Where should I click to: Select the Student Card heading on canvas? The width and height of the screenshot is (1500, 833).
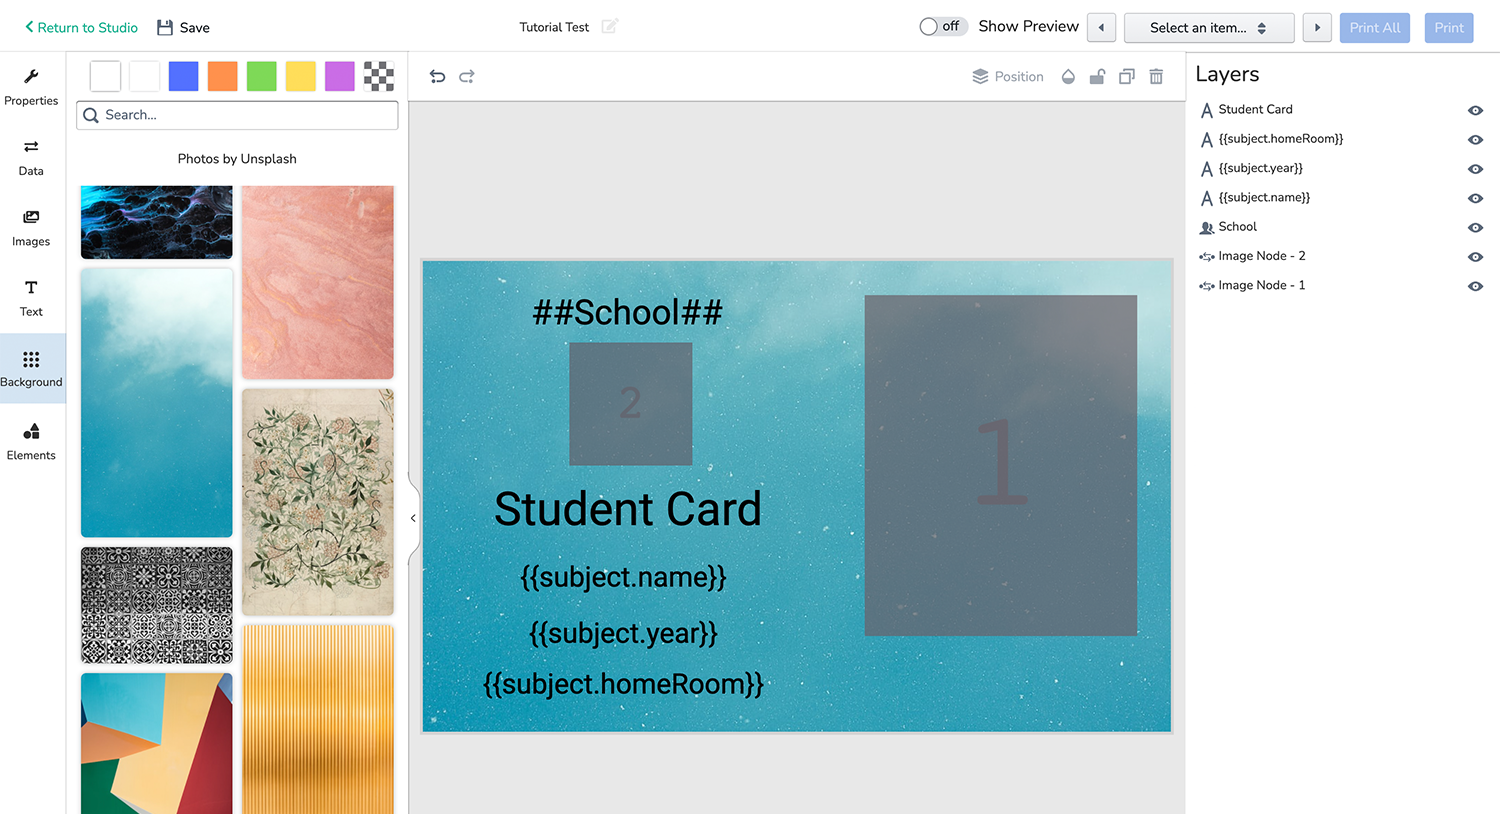(628, 509)
